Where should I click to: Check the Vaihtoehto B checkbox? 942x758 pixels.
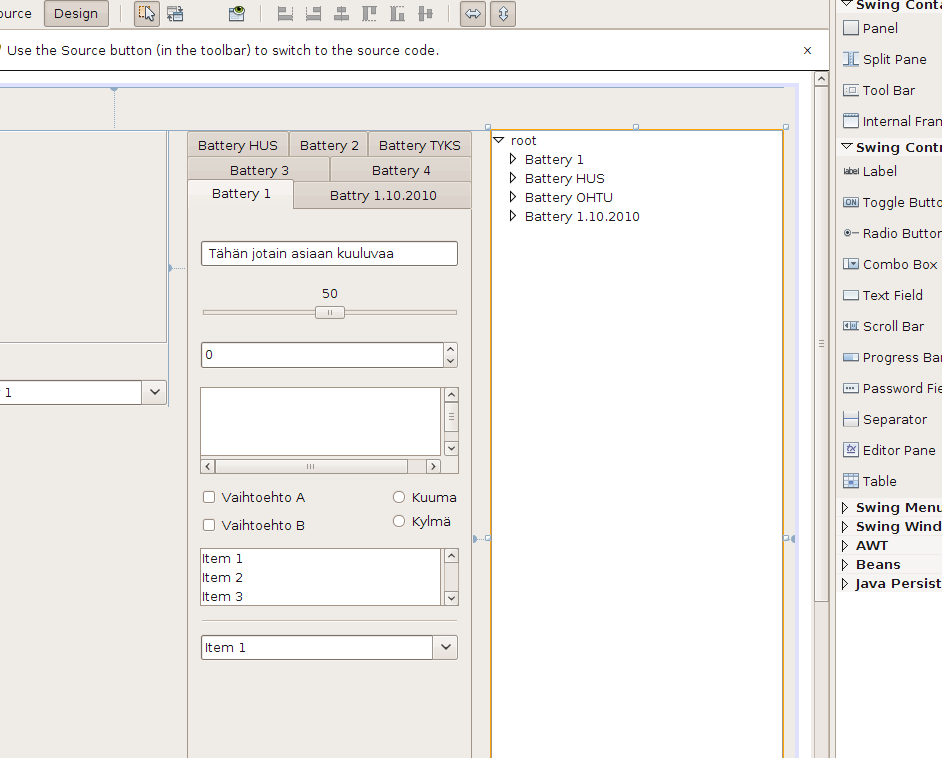coord(208,525)
